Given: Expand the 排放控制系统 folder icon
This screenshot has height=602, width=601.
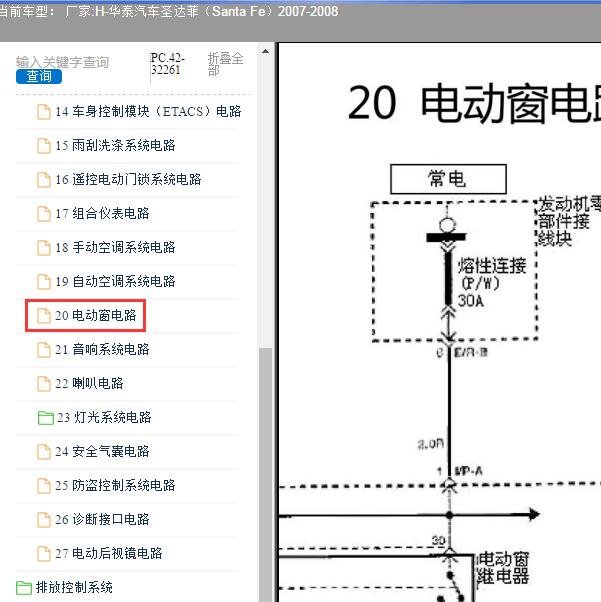Looking at the screenshot, I should 24,587.
